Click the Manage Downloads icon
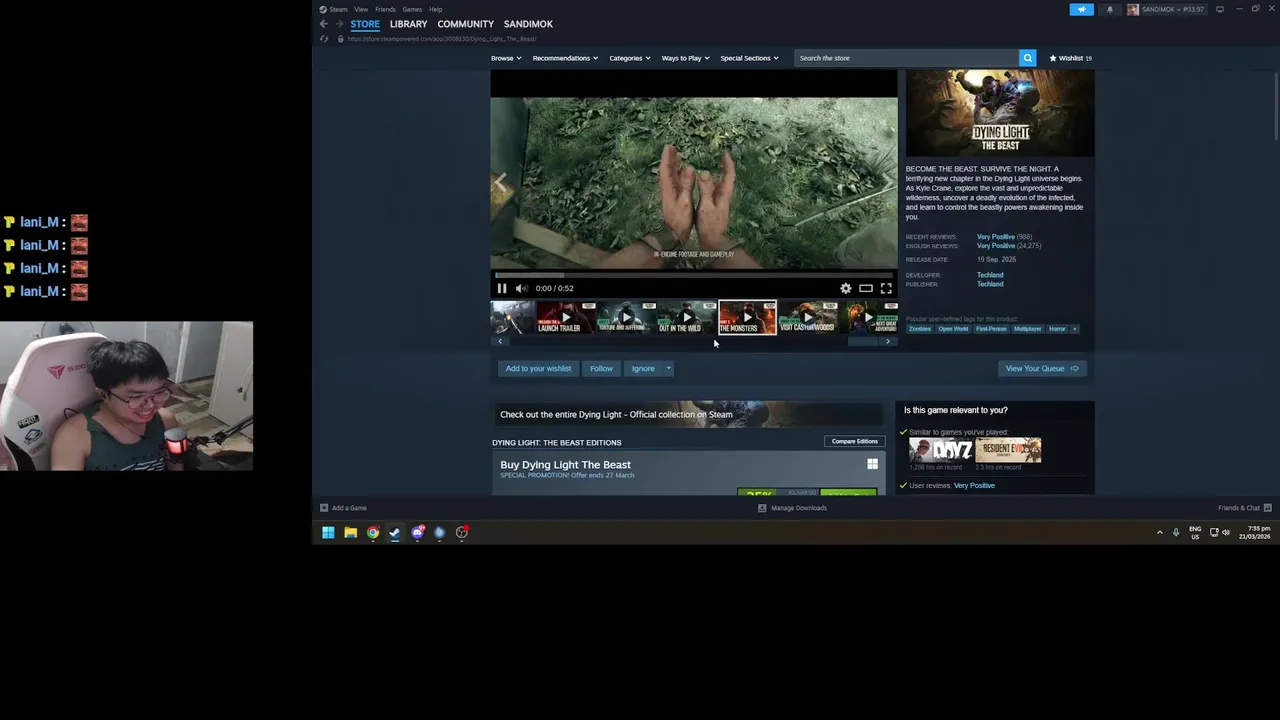The width and height of the screenshot is (1280, 720). (762, 508)
